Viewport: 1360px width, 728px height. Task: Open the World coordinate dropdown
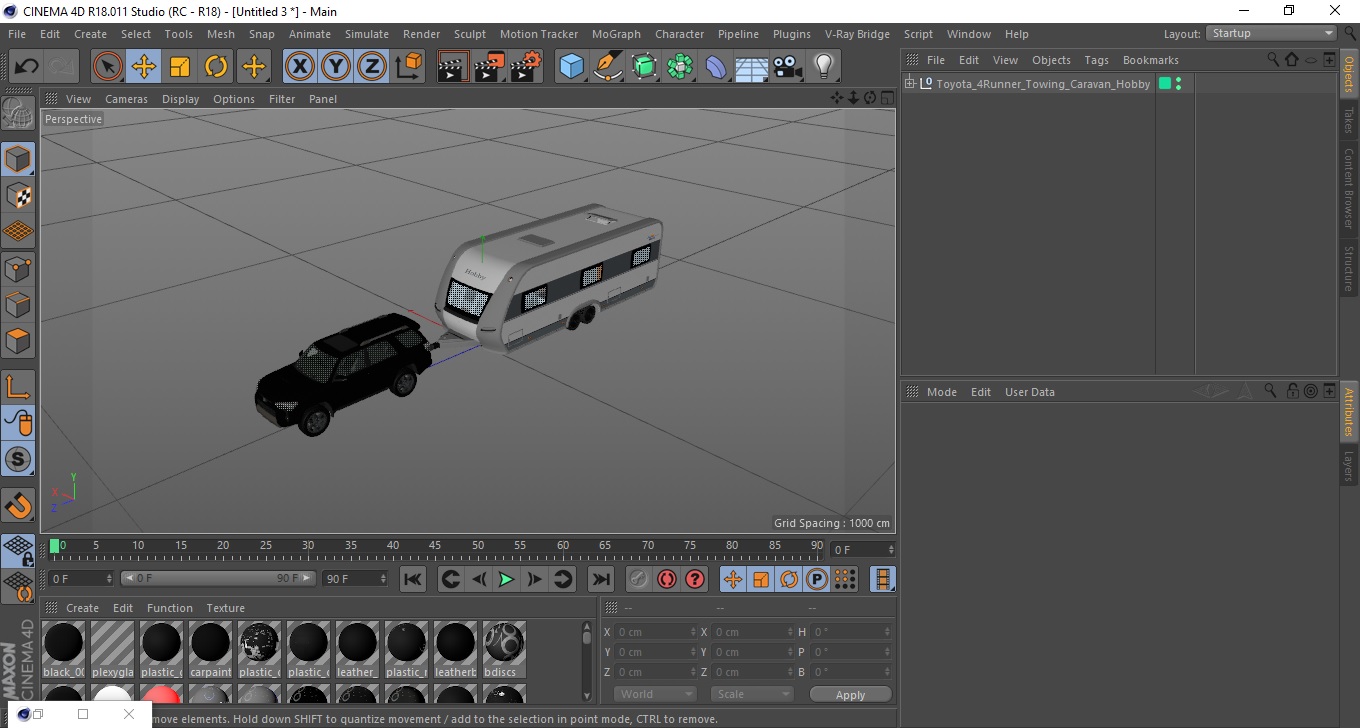point(655,694)
